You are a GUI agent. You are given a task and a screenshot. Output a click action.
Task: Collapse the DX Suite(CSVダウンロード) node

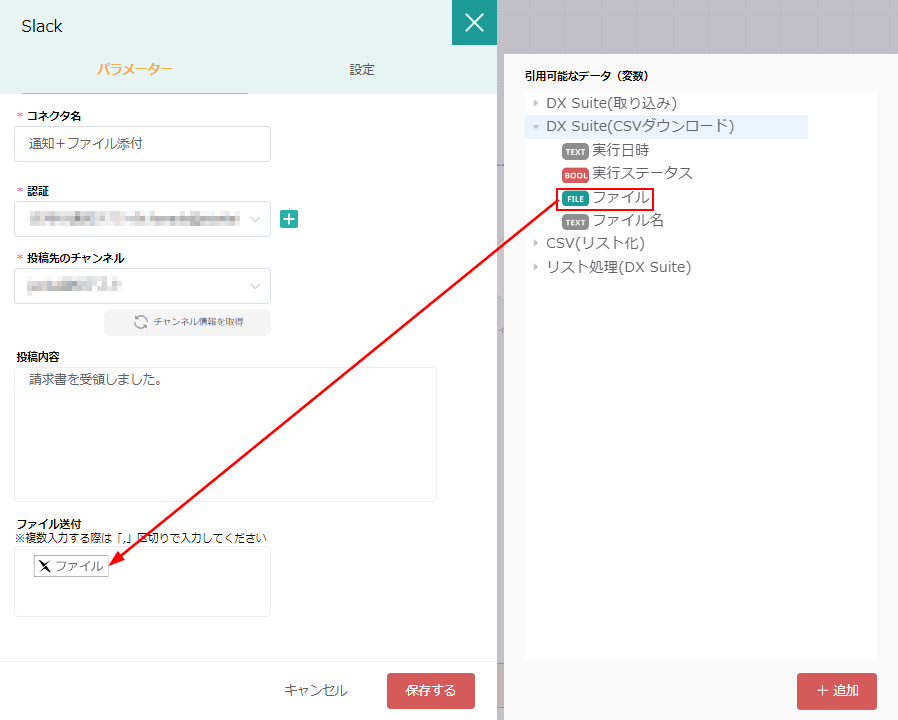535,127
